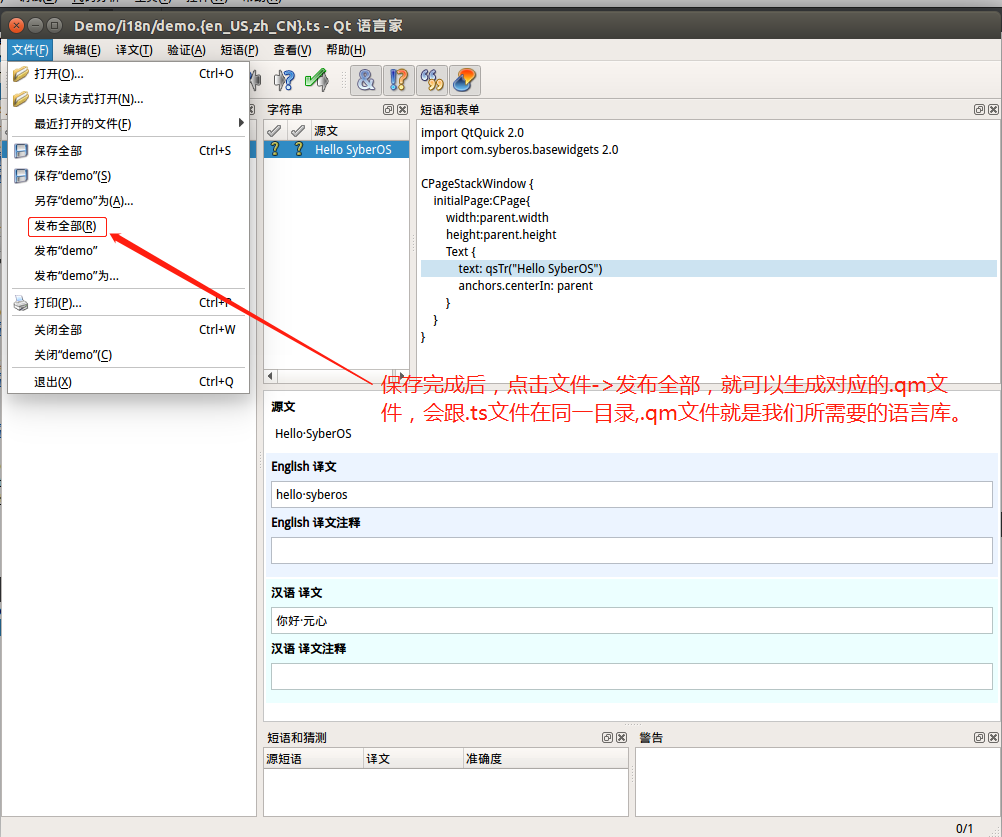Float the Strings (字符串) panel
Screen dimensions: 1002x837
click(x=388, y=110)
